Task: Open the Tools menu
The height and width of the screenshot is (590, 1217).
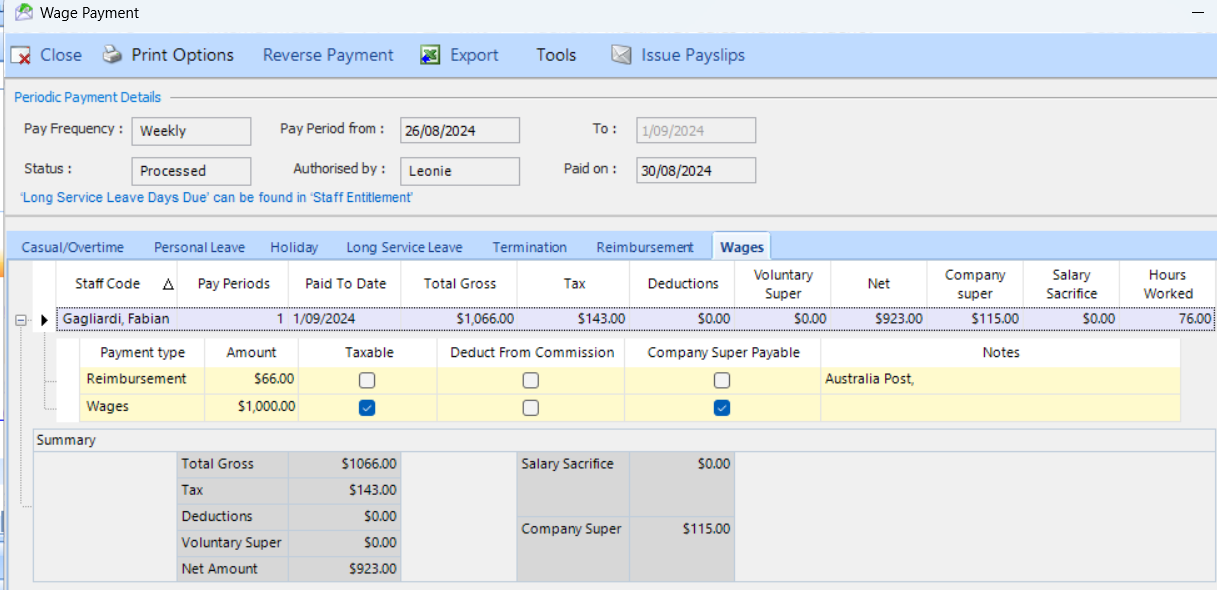Action: [555, 55]
